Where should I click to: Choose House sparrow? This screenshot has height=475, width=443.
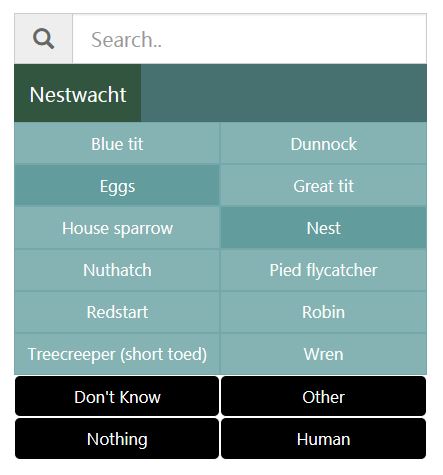pos(117,228)
